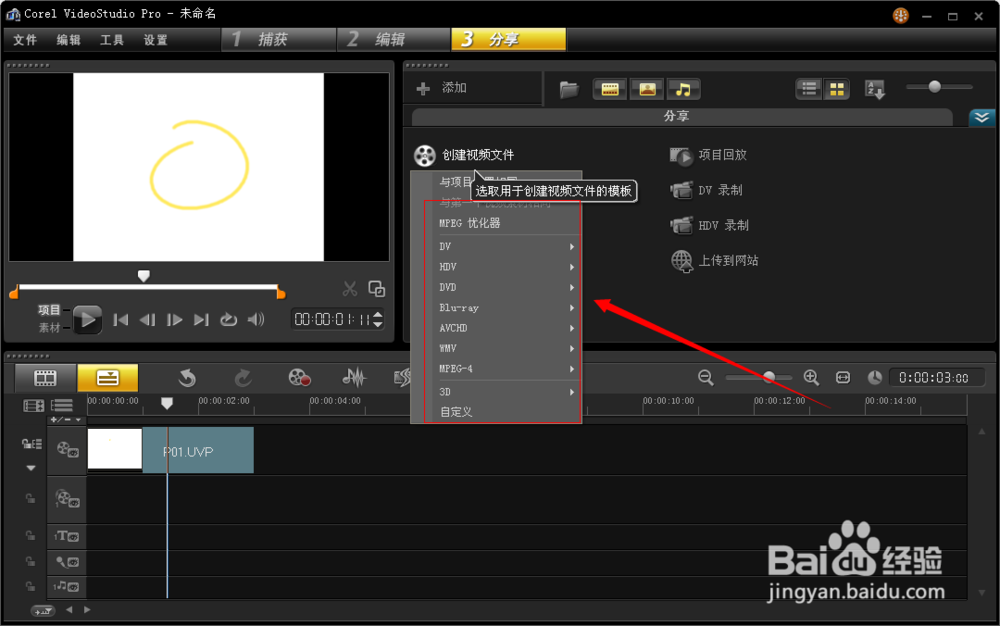Toggle the show audio files filter icon

[x=684, y=89]
